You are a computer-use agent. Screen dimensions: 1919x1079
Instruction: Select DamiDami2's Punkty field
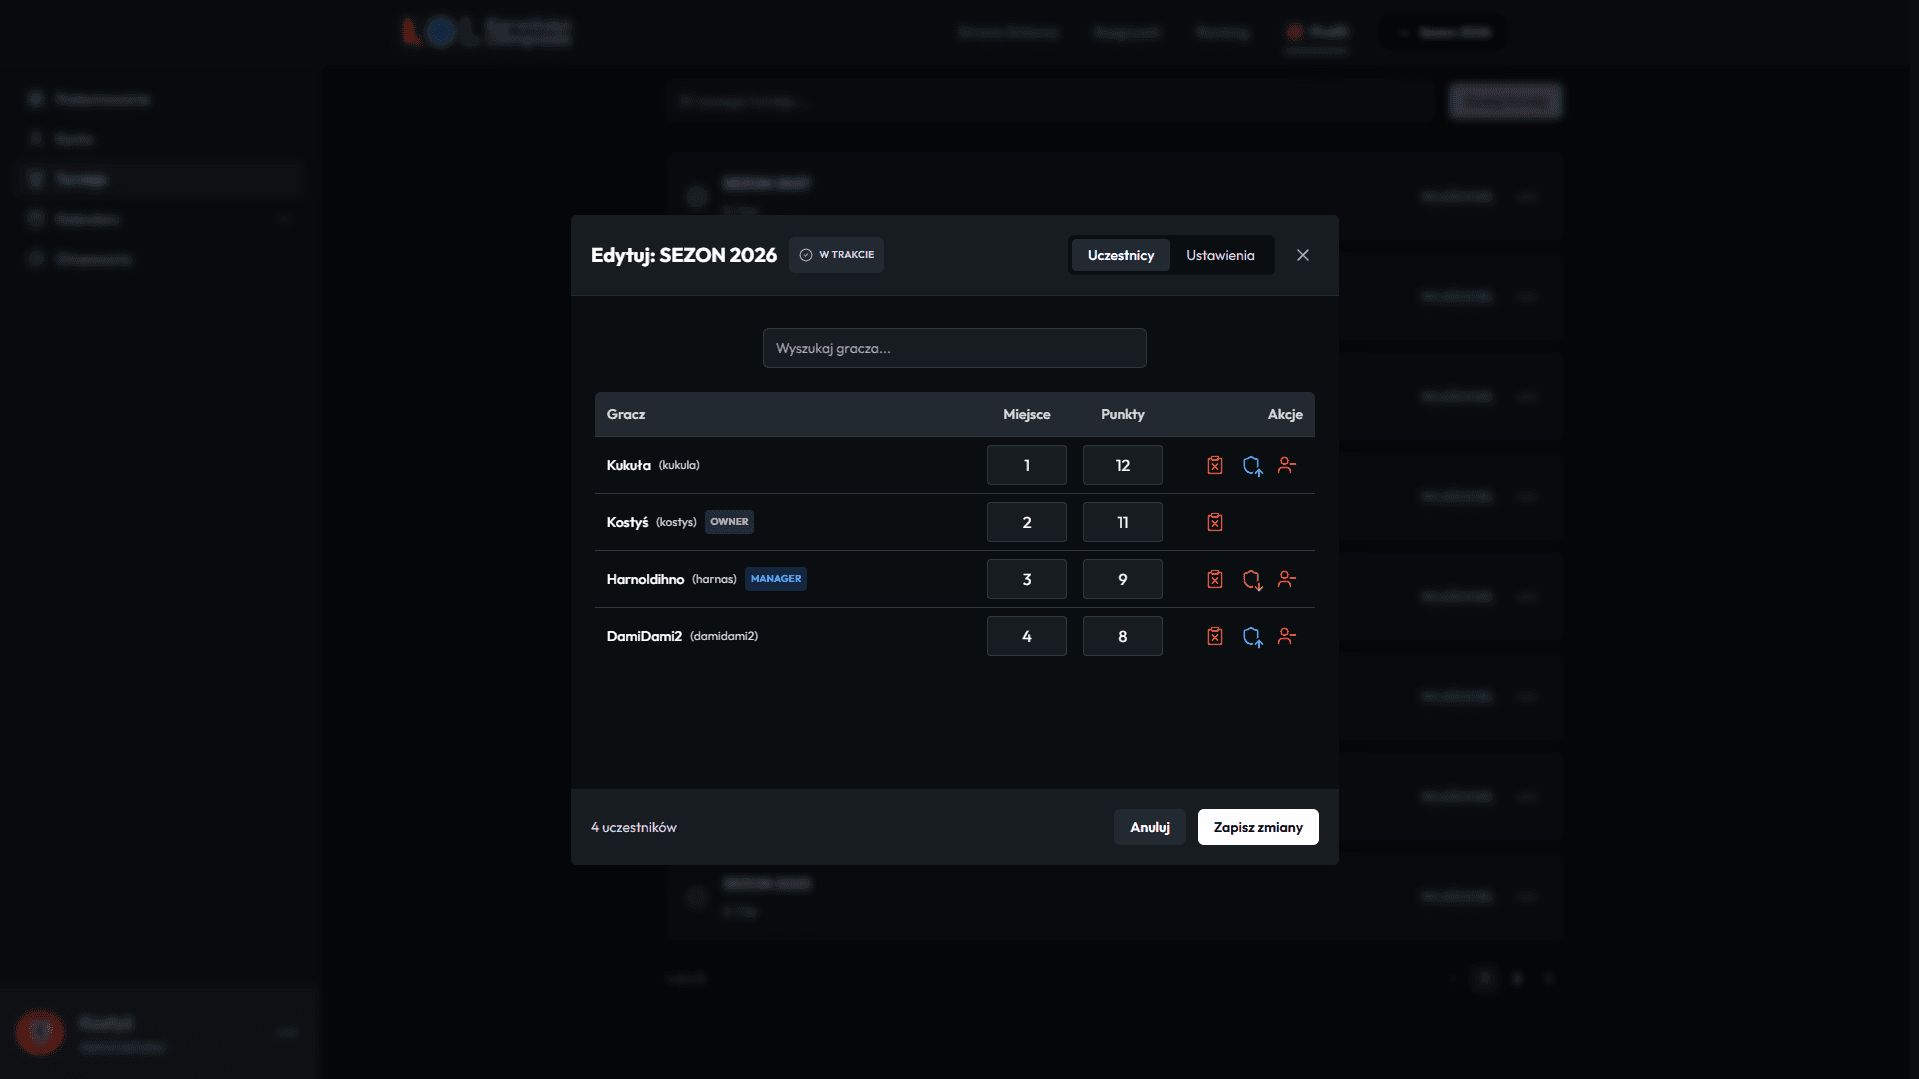(1123, 636)
